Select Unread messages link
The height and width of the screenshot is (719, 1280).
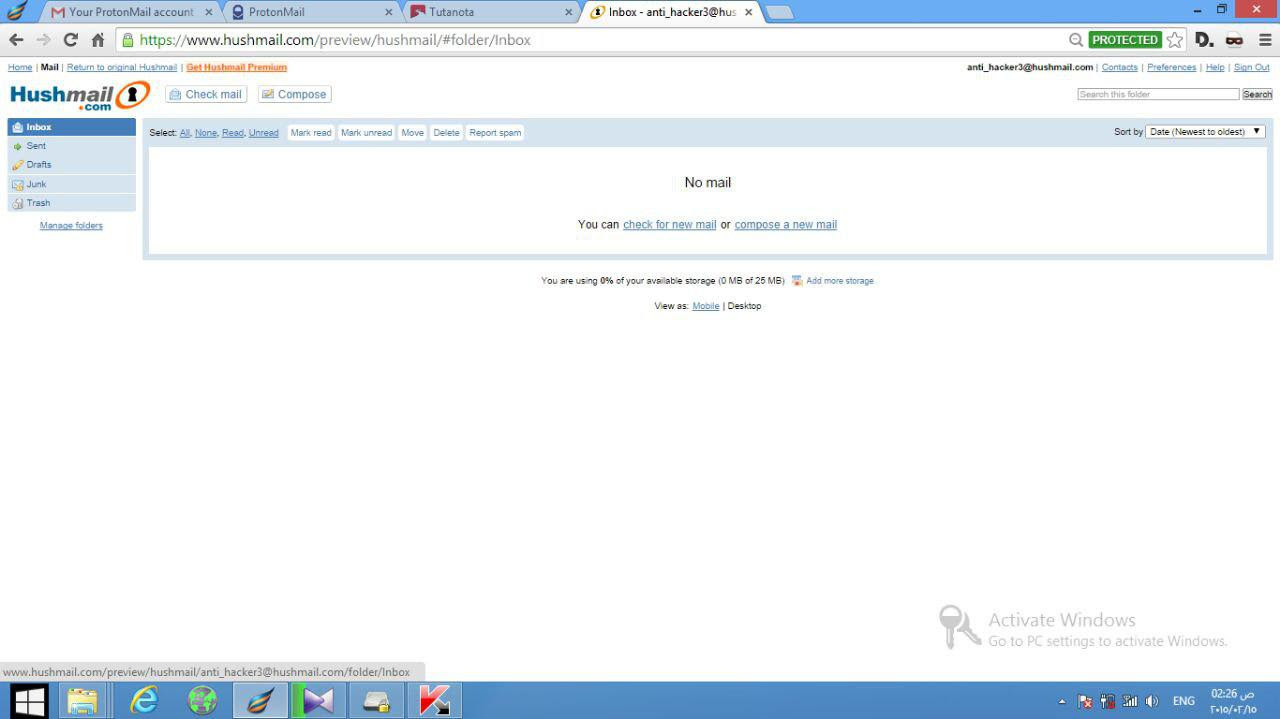[264, 133]
